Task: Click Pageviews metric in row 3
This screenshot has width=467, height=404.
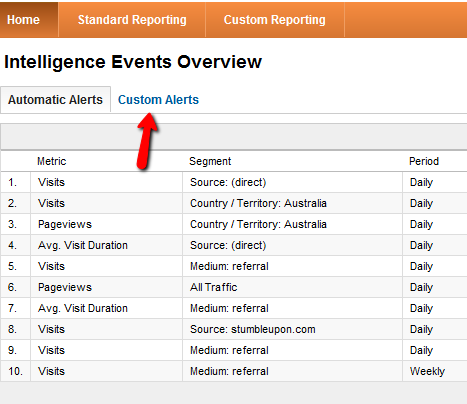Action: coord(65,224)
